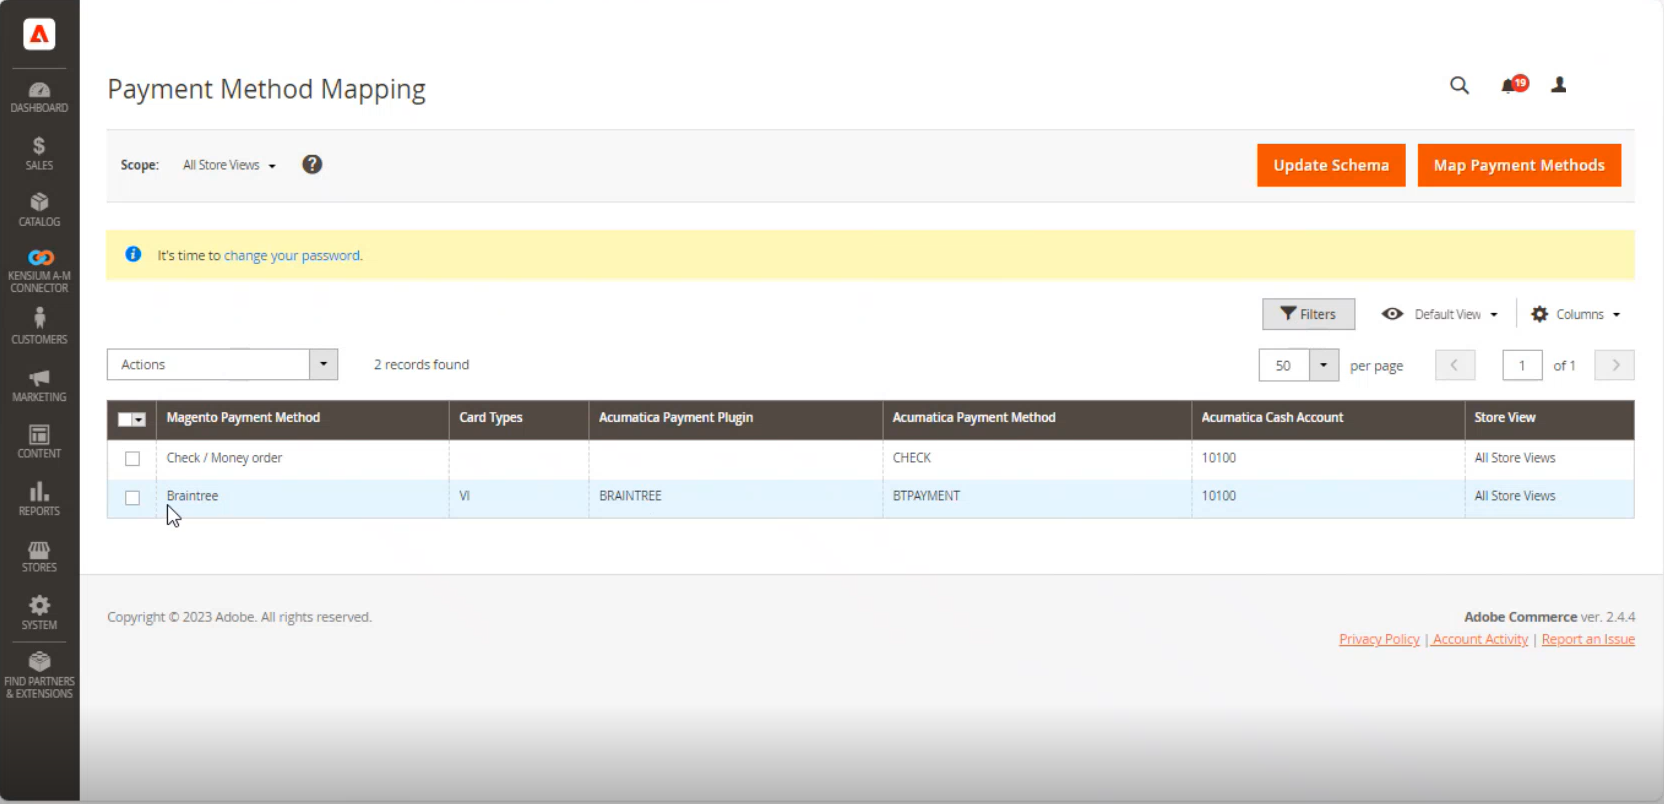Click the scope help question mark
Viewport: 1664px width, 804px height.
coord(312,165)
